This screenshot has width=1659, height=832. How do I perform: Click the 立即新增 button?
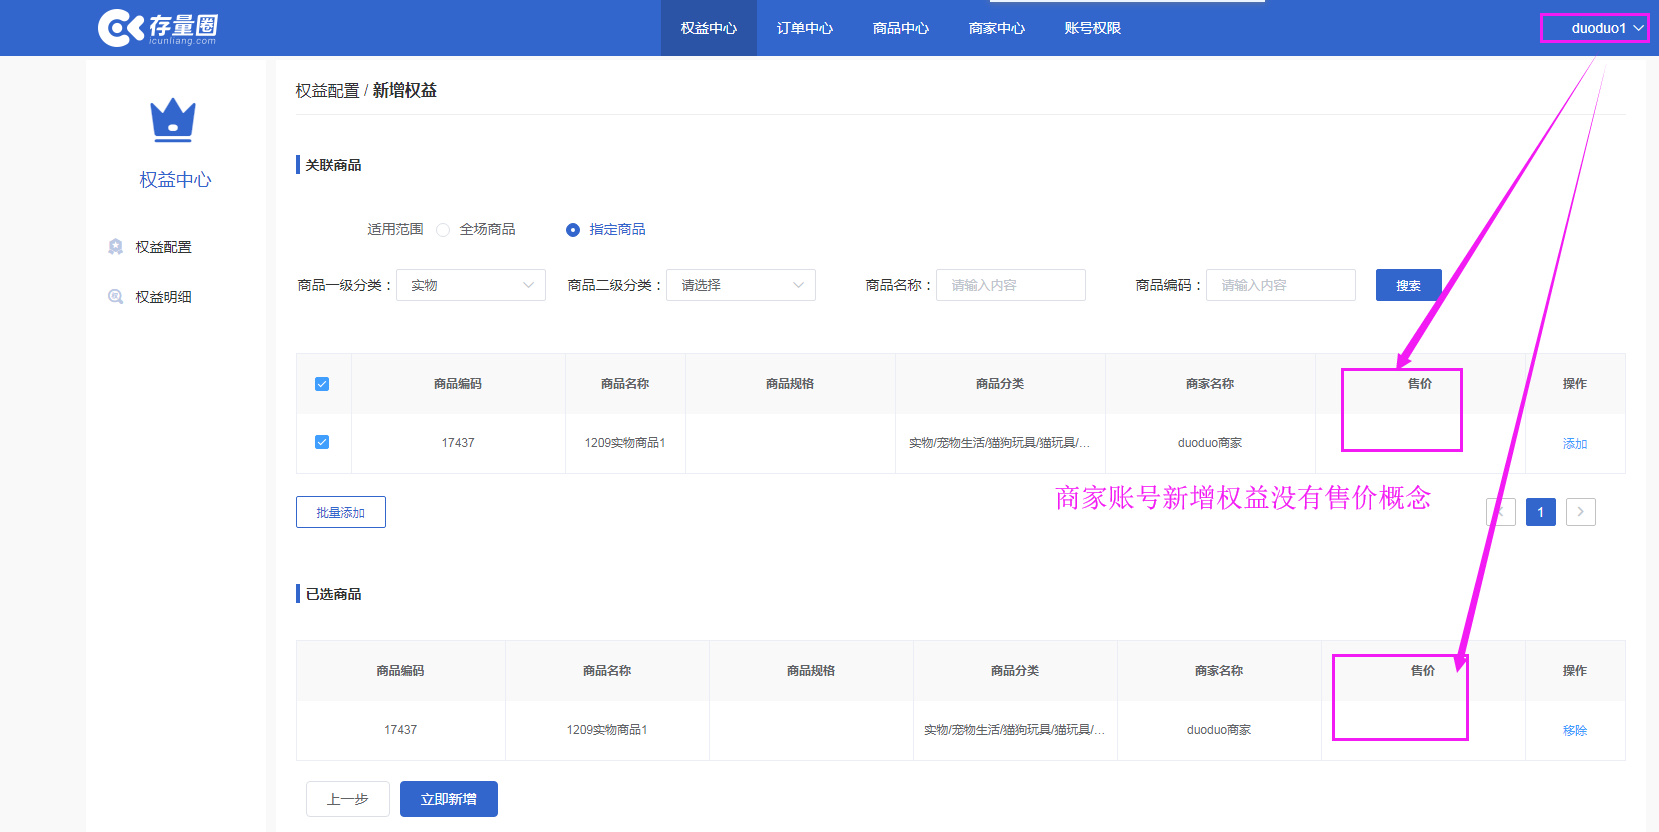click(449, 799)
